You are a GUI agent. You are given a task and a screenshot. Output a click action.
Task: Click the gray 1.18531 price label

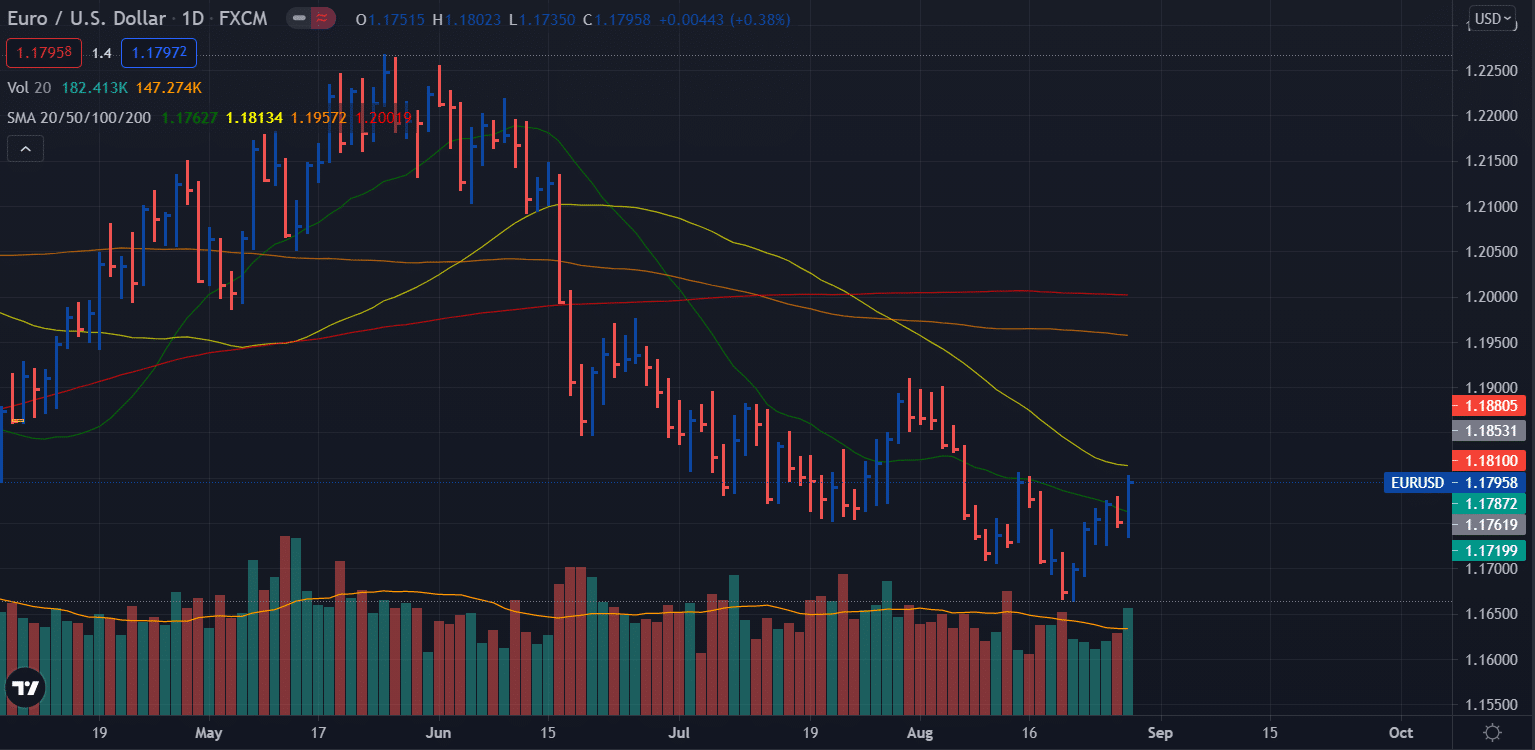[x=1491, y=432]
